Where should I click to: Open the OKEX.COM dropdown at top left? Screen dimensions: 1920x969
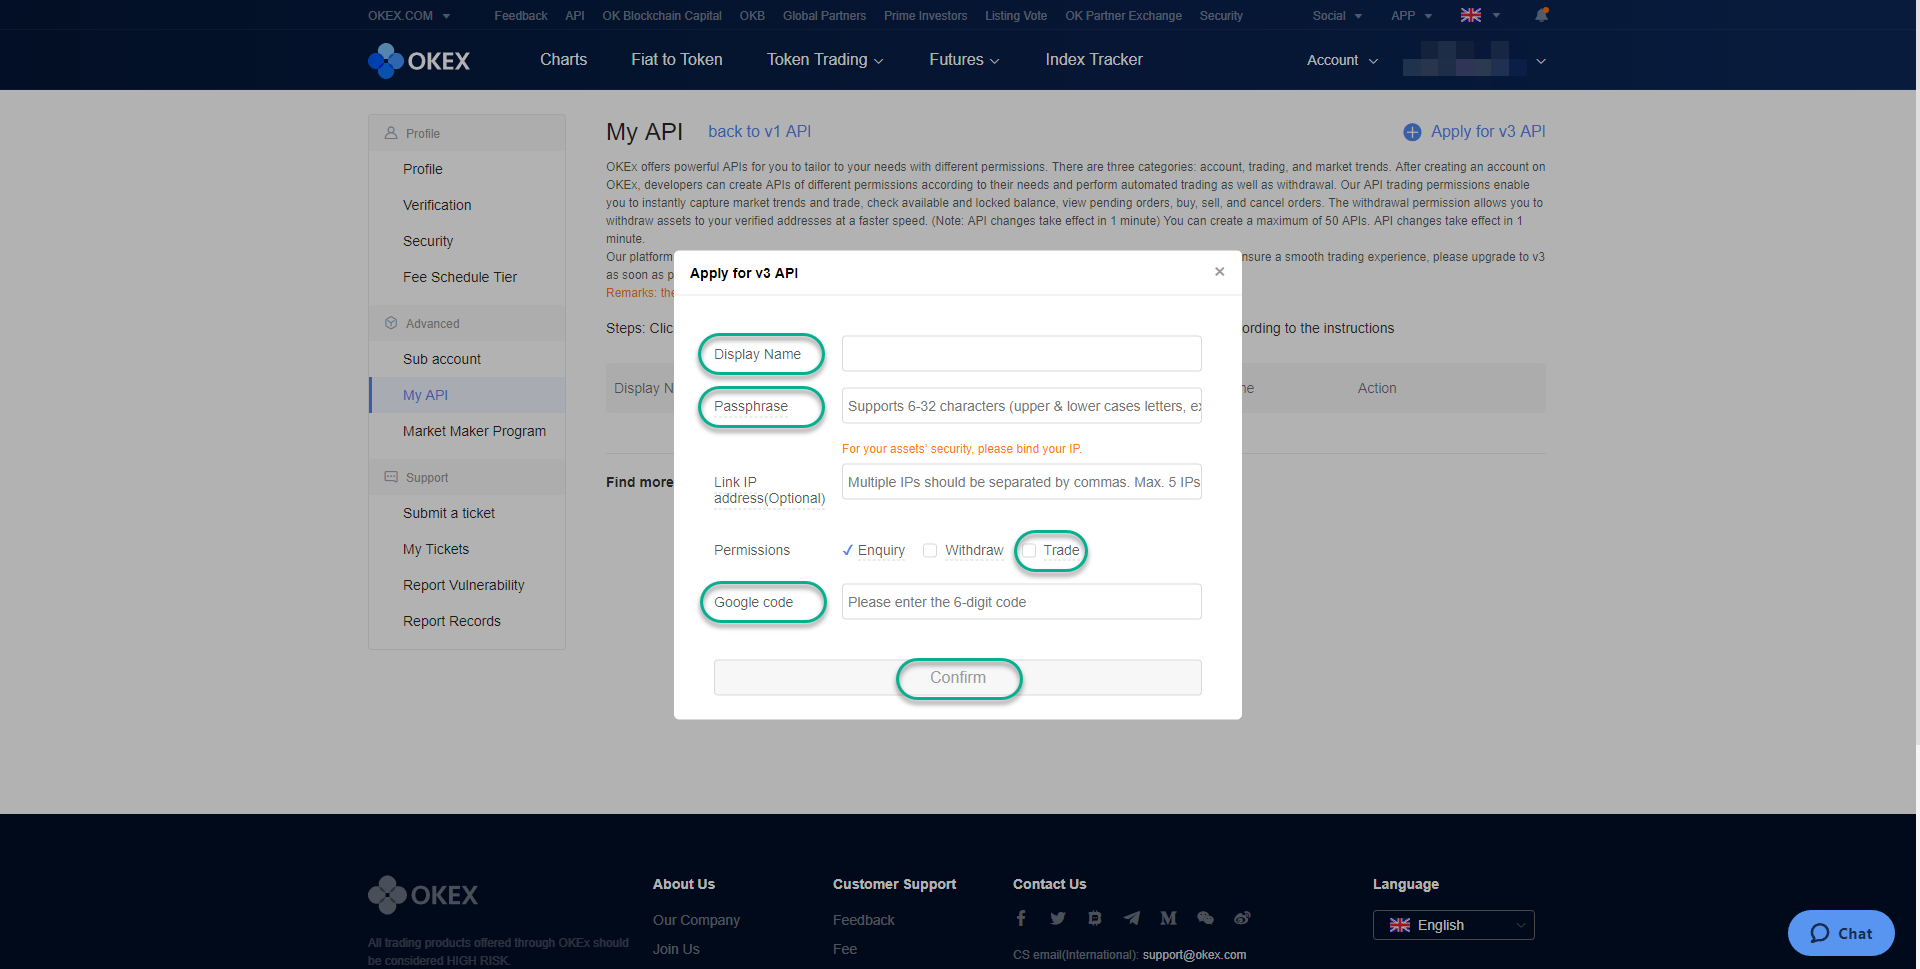(x=408, y=15)
